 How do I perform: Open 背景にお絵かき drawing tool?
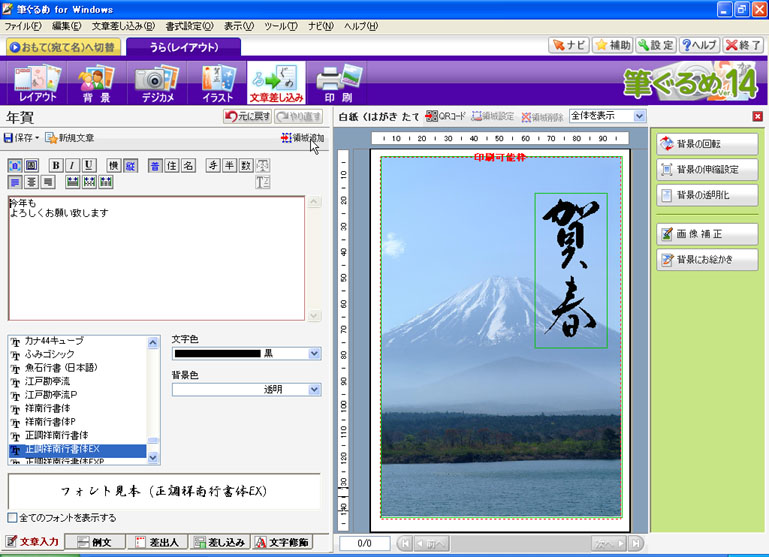click(707, 259)
